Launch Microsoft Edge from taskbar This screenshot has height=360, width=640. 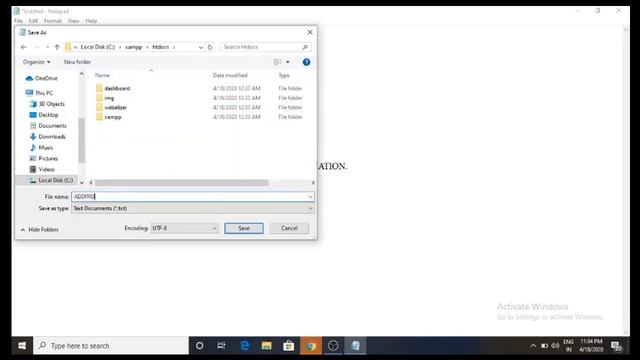pos(244,346)
